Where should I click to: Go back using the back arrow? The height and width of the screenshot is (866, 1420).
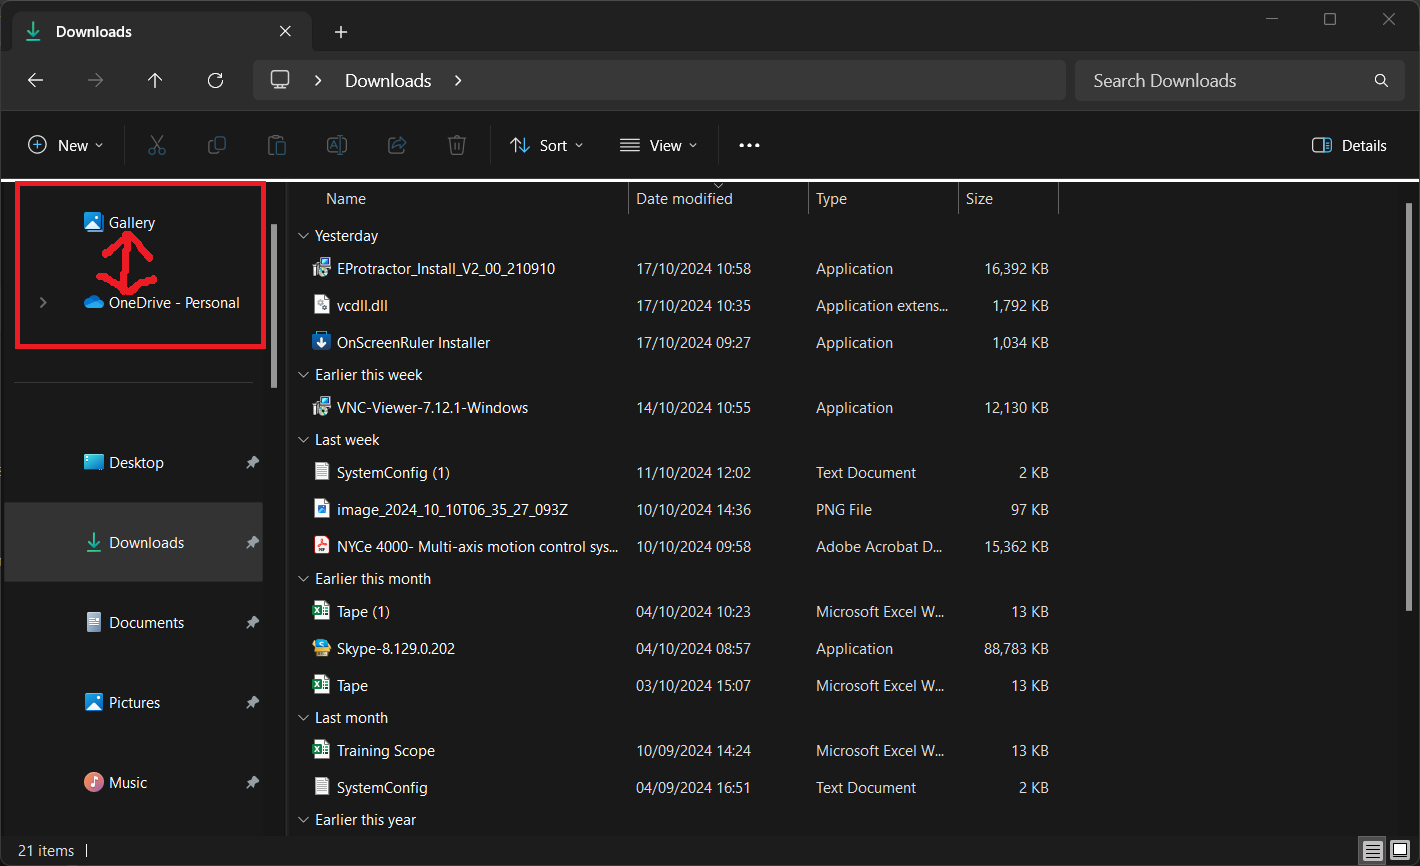click(36, 80)
